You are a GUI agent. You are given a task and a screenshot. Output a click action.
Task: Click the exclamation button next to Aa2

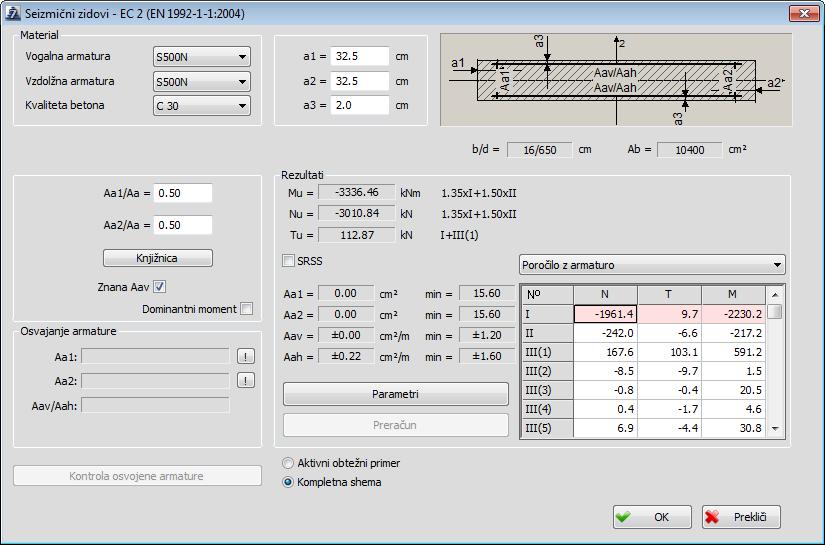click(x=246, y=380)
